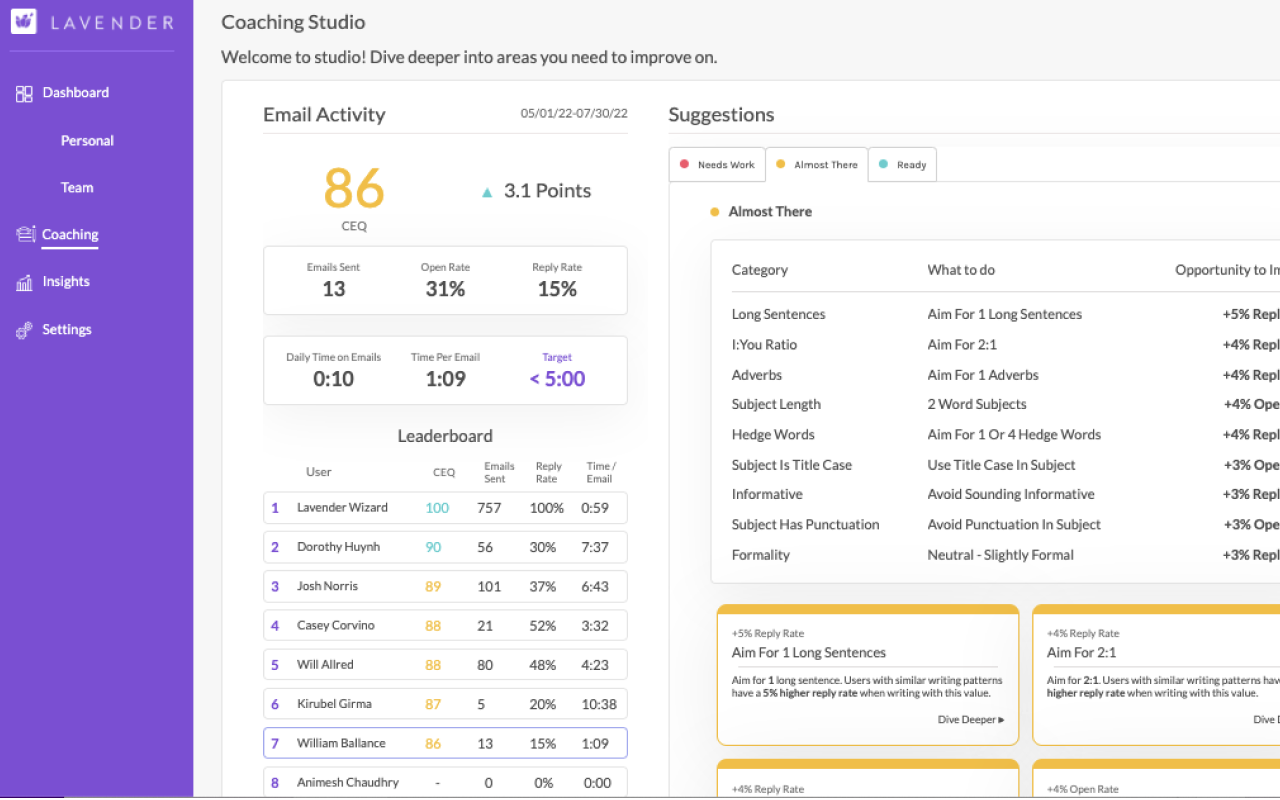Open the Insights section
This screenshot has width=1280, height=800.
(66, 281)
